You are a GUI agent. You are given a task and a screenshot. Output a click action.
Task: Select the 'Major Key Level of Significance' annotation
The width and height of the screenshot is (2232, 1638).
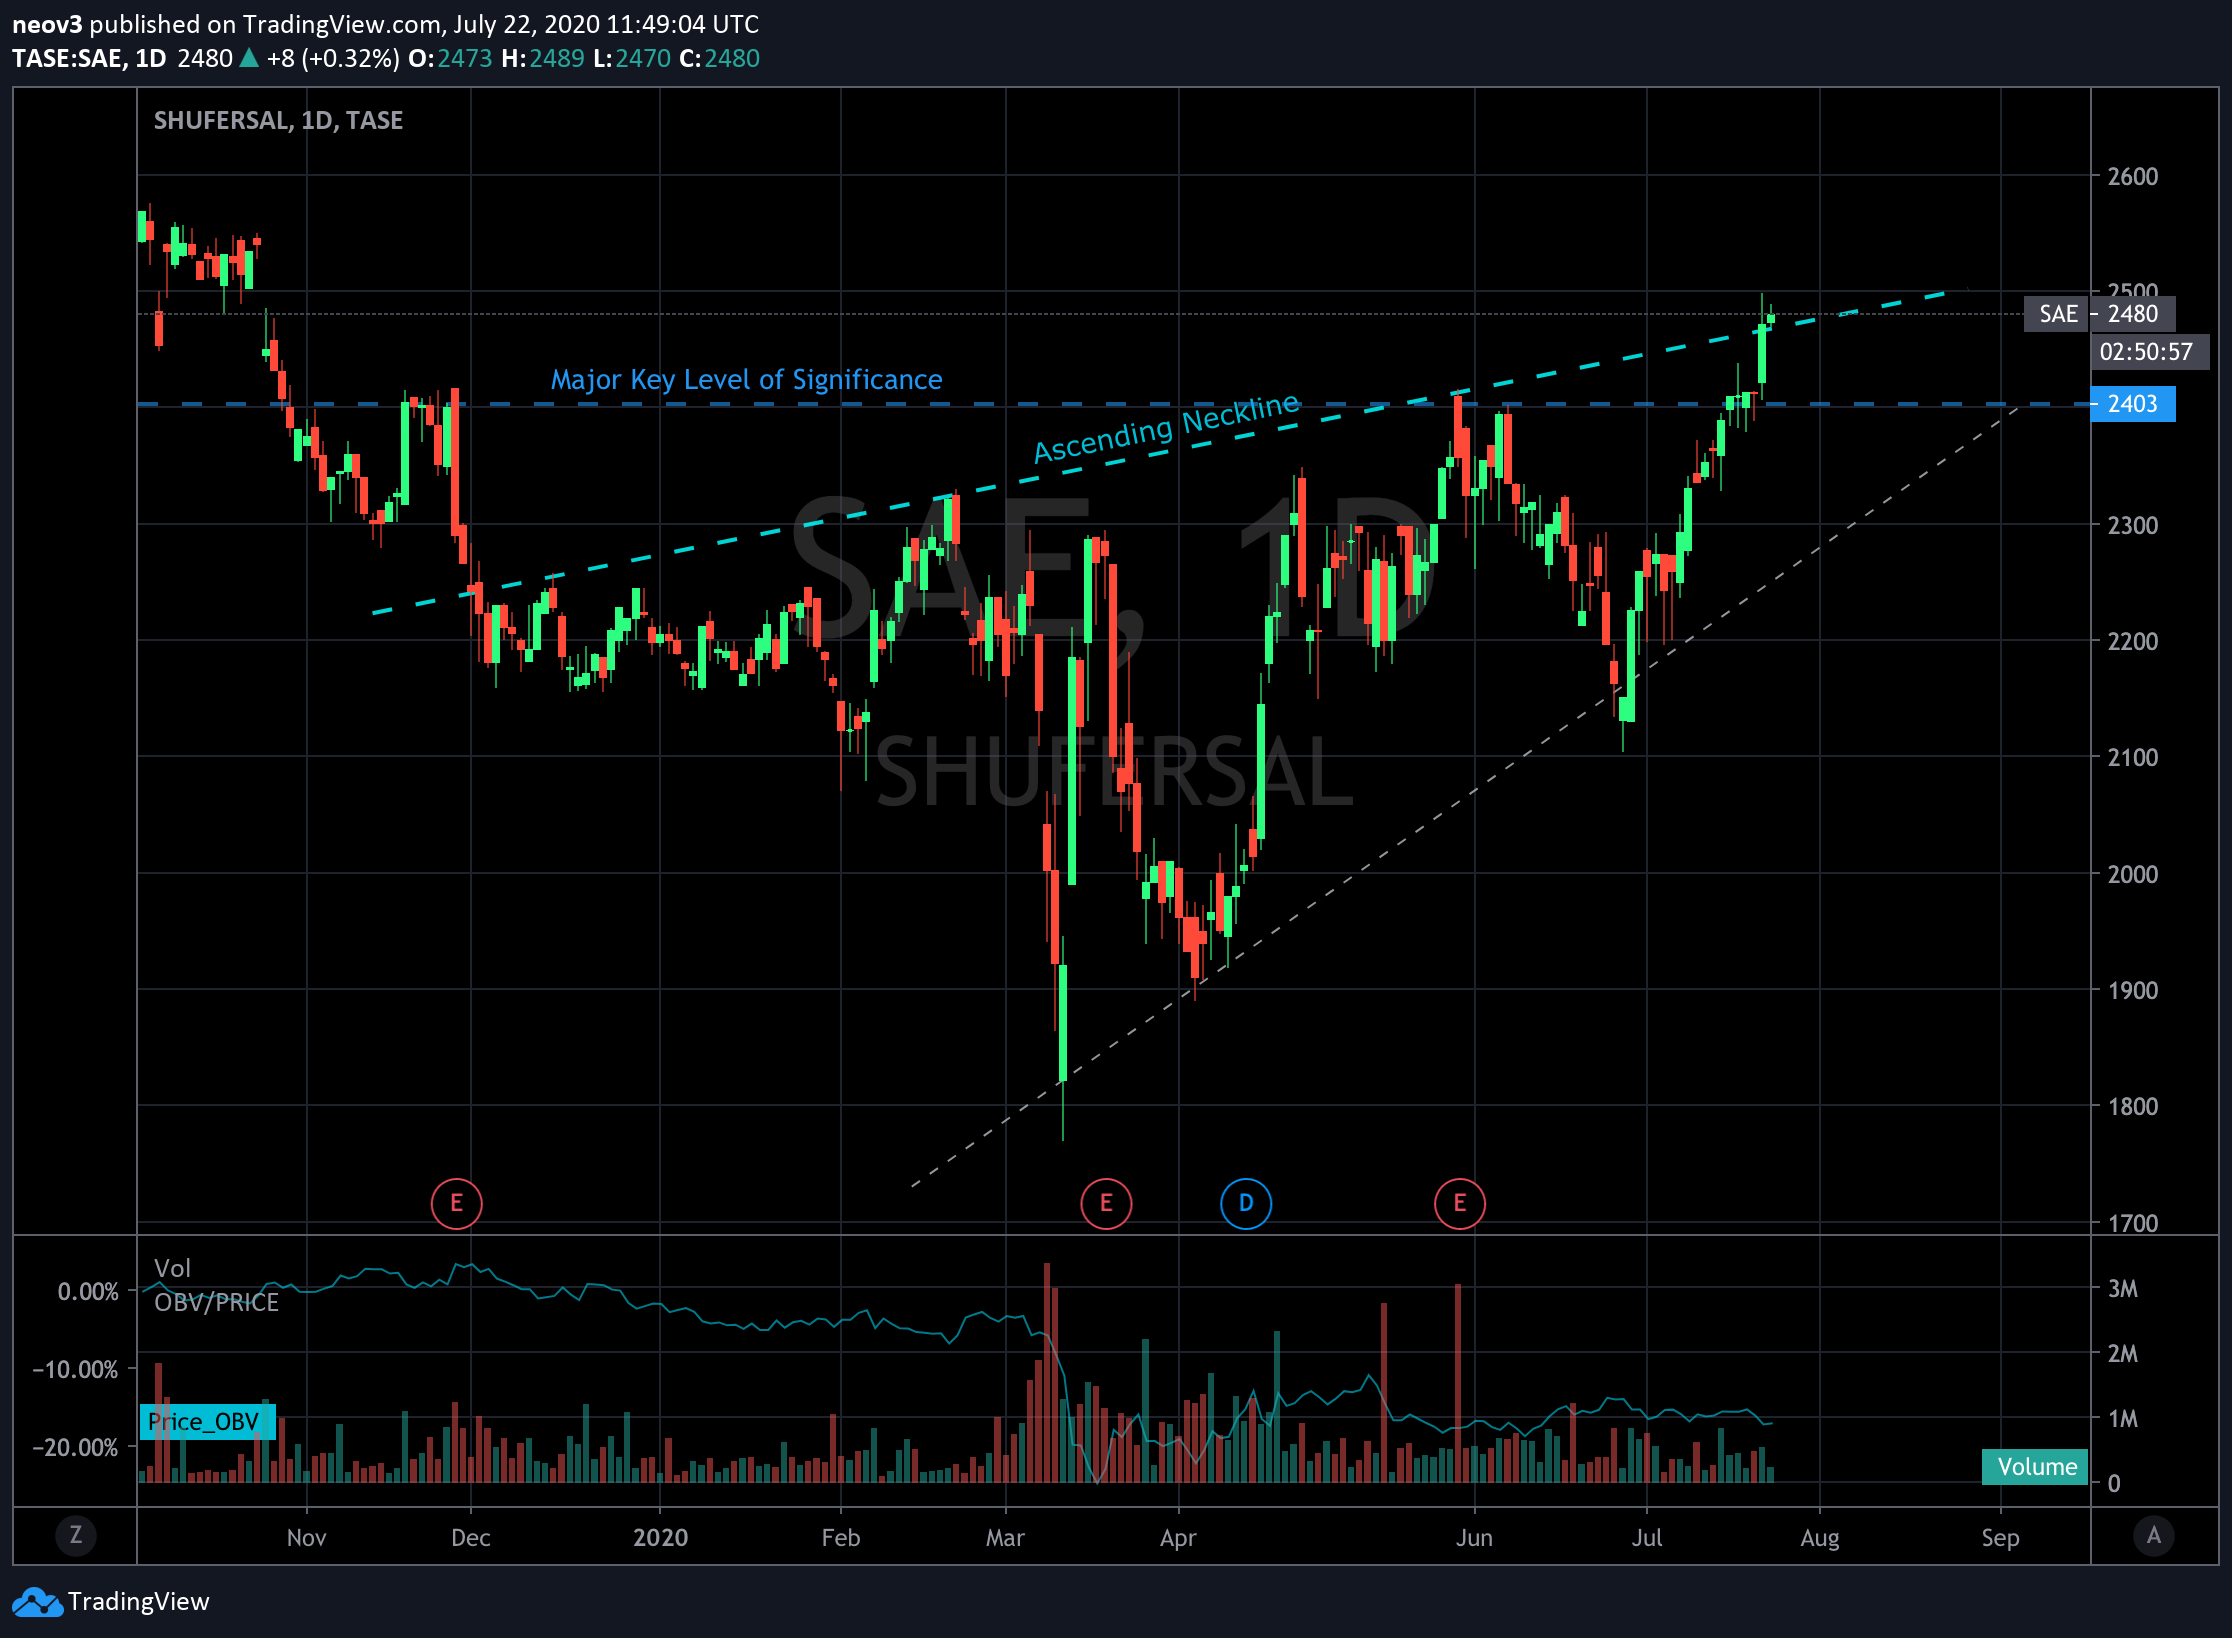pyautogui.click(x=746, y=380)
